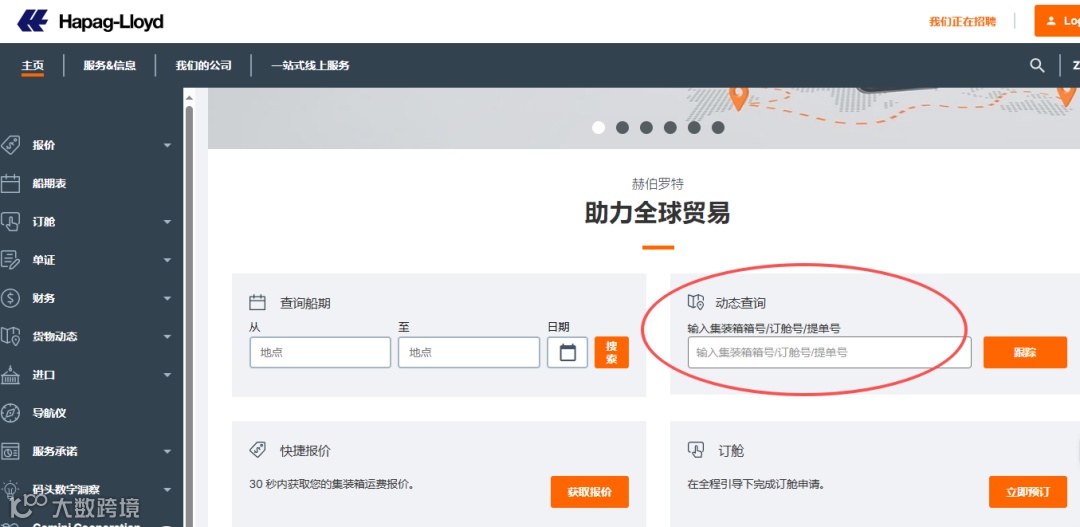Image resolution: width=1080 pixels, height=527 pixels.
Task: Click the tag icon beside 快捷报价
Action: pyautogui.click(x=257, y=451)
